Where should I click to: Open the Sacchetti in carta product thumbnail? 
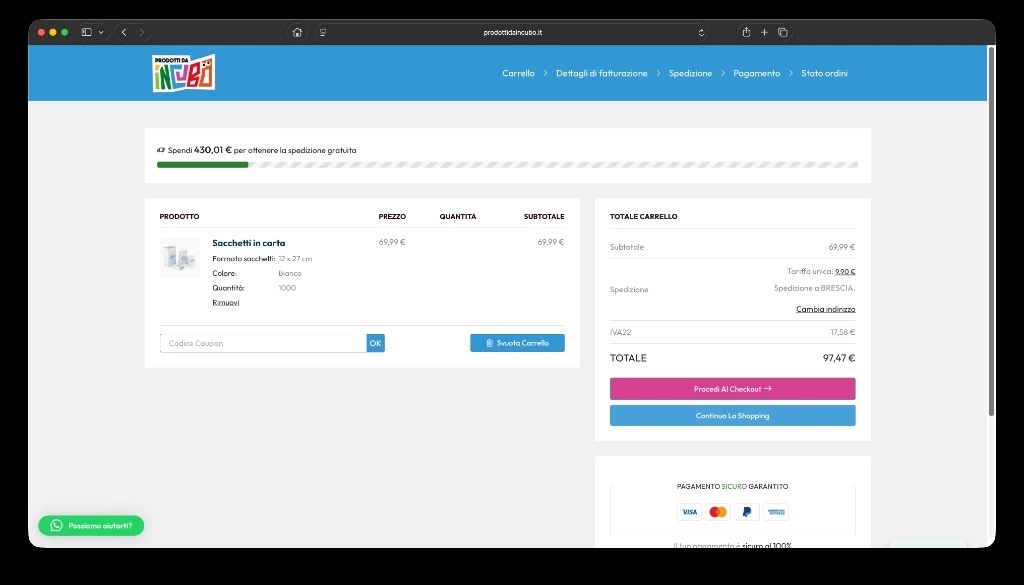coord(180,257)
